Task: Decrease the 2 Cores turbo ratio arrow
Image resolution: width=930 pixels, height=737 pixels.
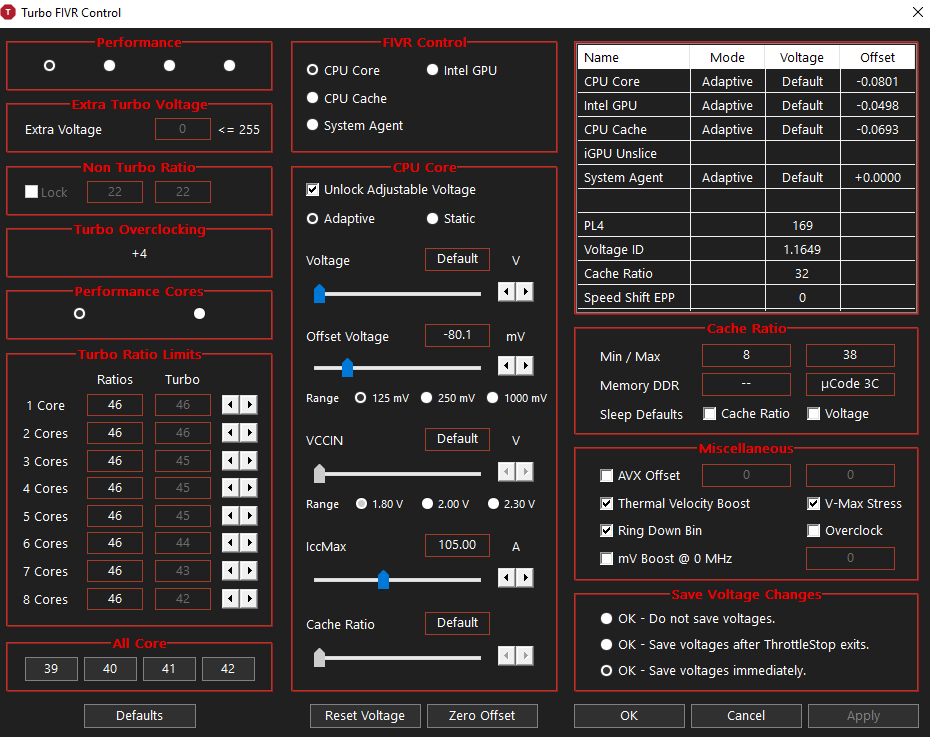Action: coord(230,433)
